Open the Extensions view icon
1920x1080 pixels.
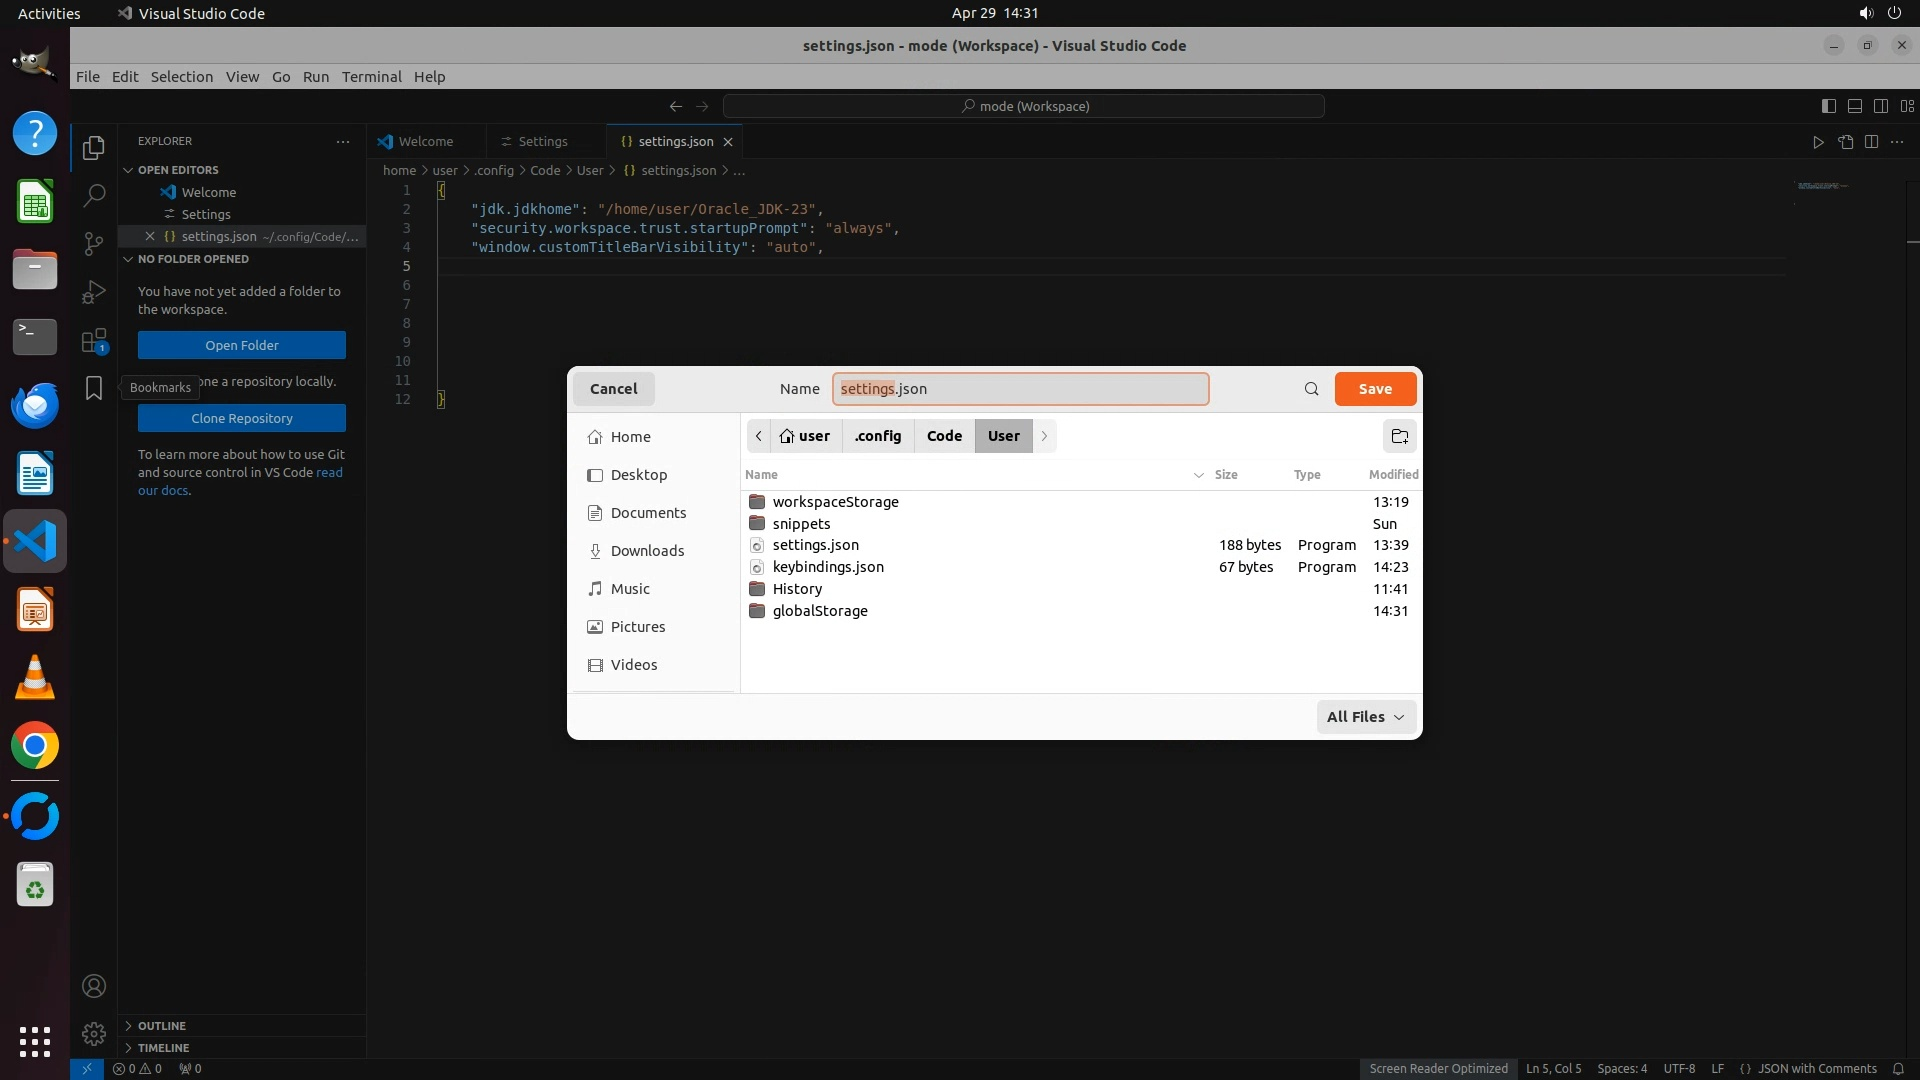[94, 341]
